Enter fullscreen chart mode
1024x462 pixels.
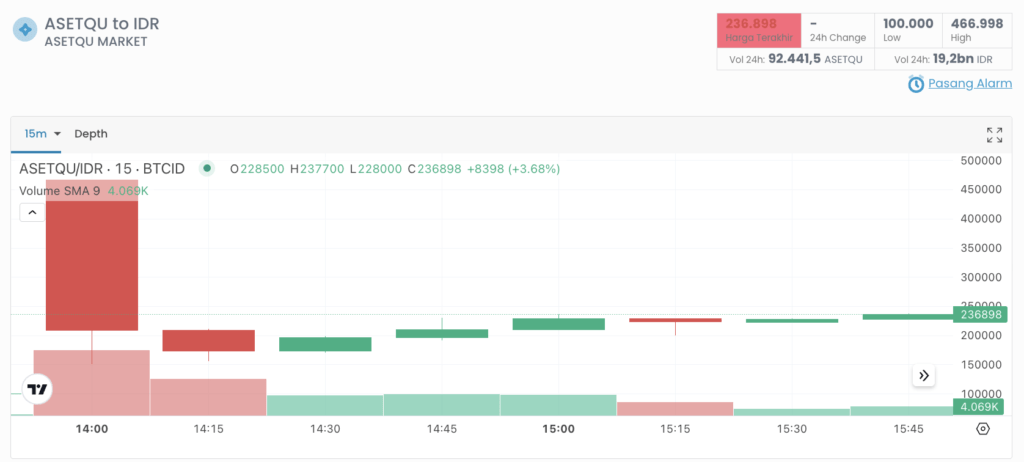(994, 134)
